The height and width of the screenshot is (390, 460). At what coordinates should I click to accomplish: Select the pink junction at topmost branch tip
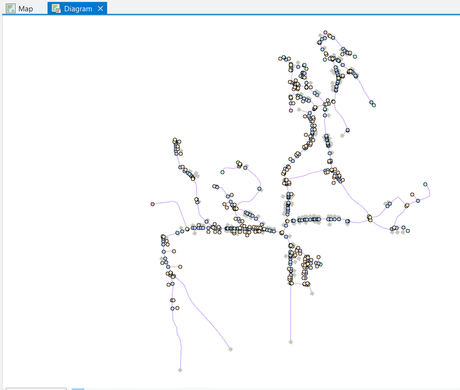325,32
